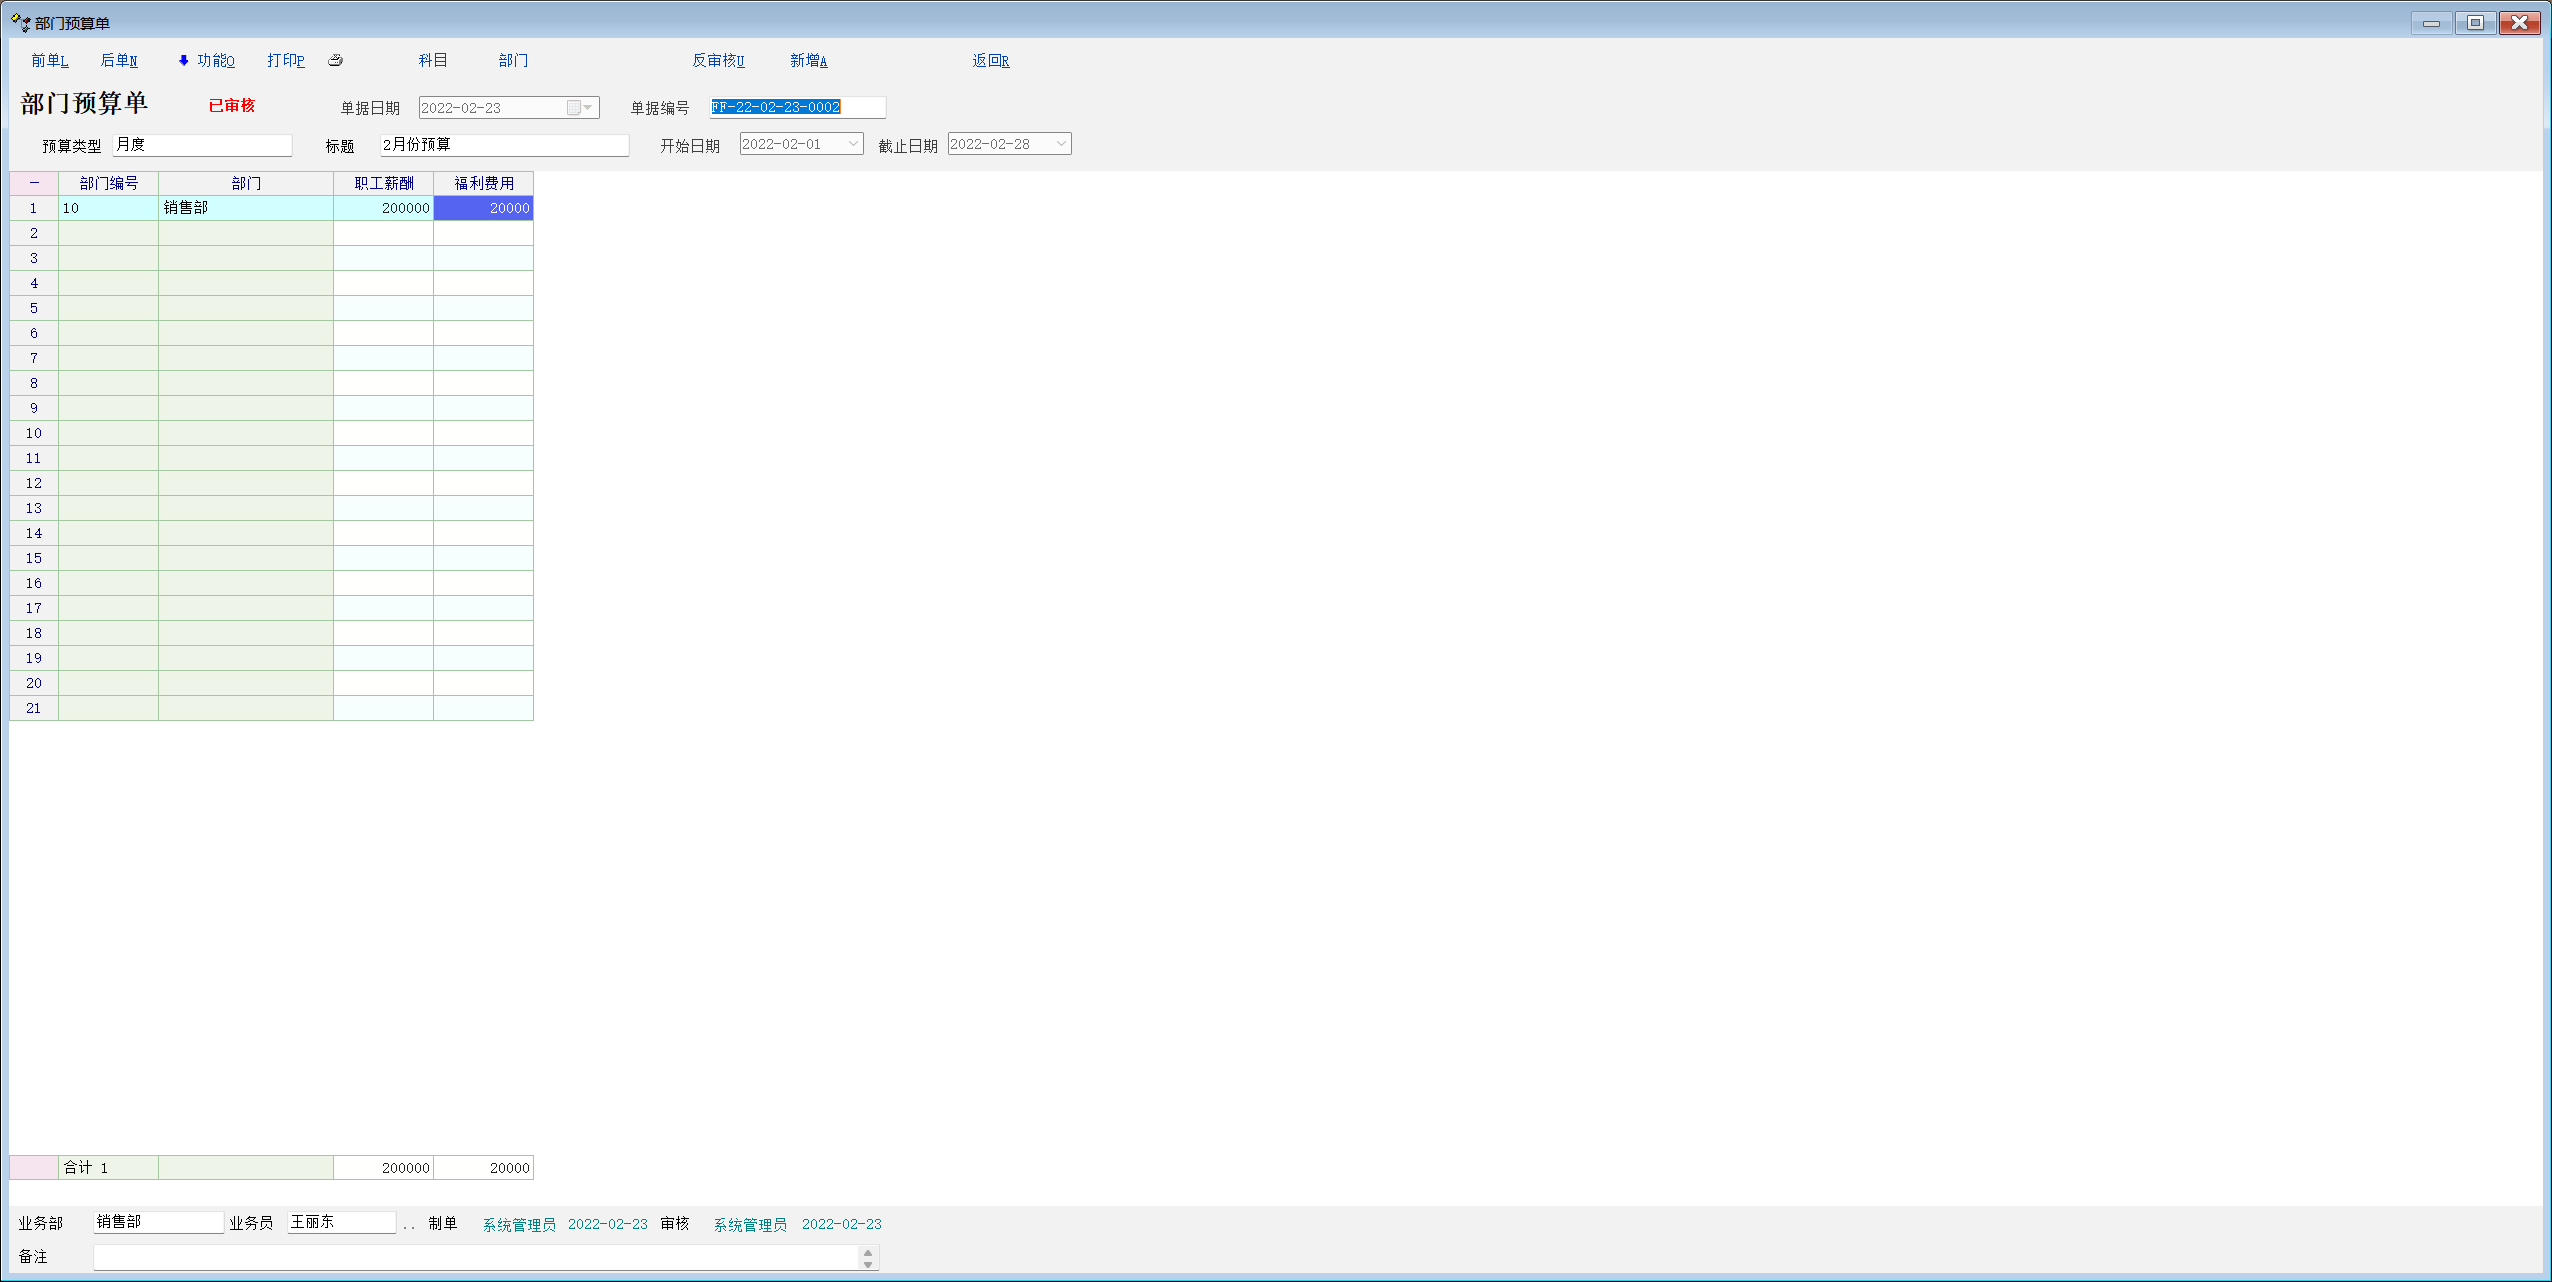Click 返回 to go back
The image size is (2552, 1282).
point(990,60)
